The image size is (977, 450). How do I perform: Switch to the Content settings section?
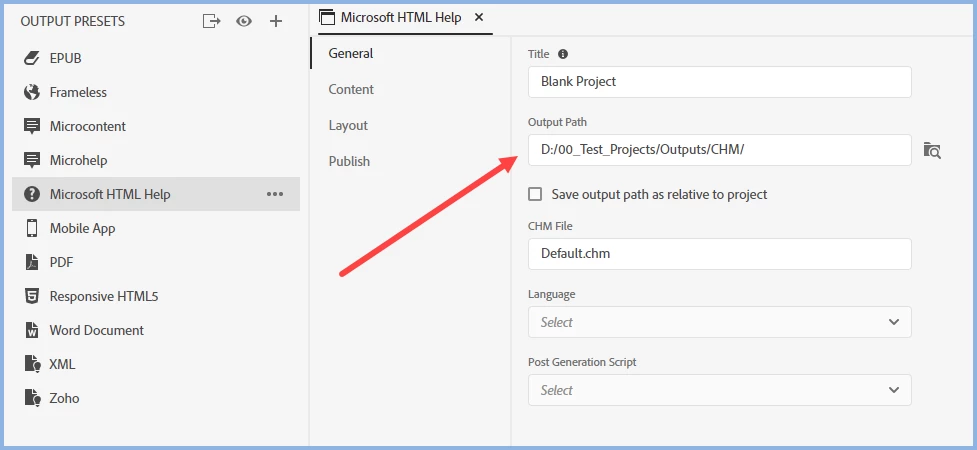point(351,89)
